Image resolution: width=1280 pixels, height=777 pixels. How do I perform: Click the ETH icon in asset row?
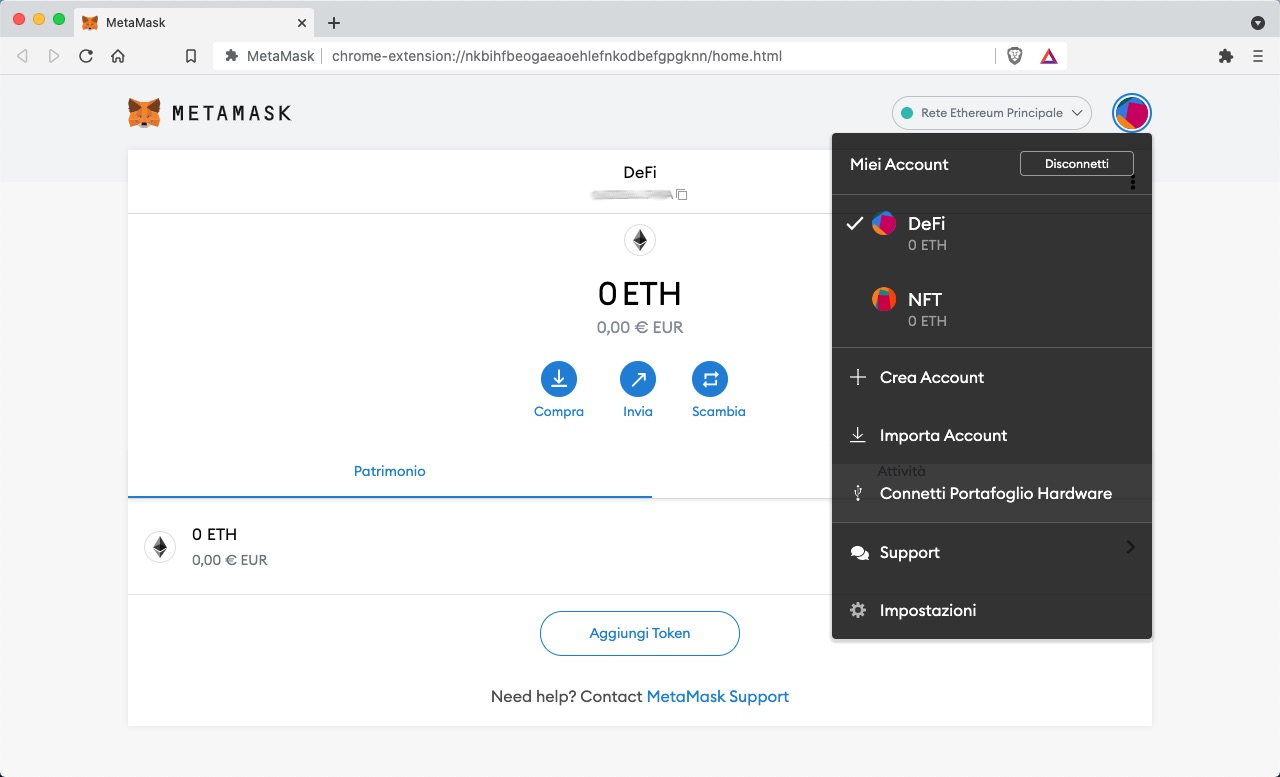(160, 546)
